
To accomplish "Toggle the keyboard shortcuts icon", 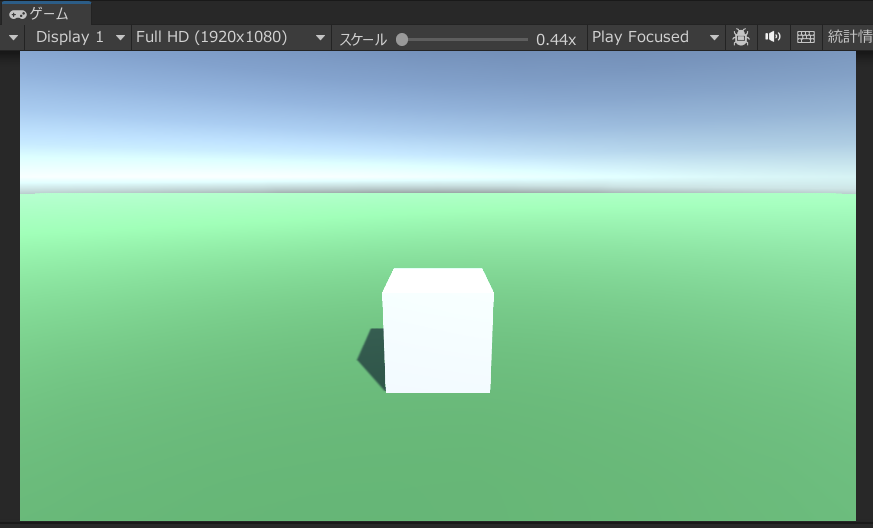I will (x=806, y=37).
